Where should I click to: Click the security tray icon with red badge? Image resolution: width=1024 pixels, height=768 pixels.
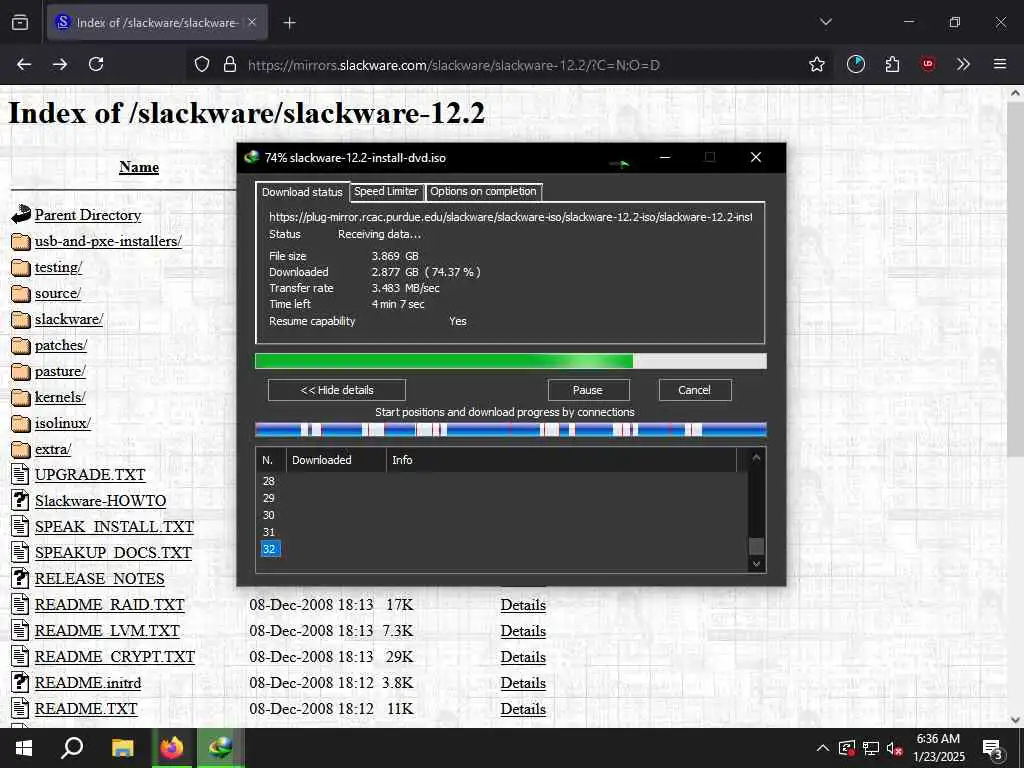click(847, 748)
